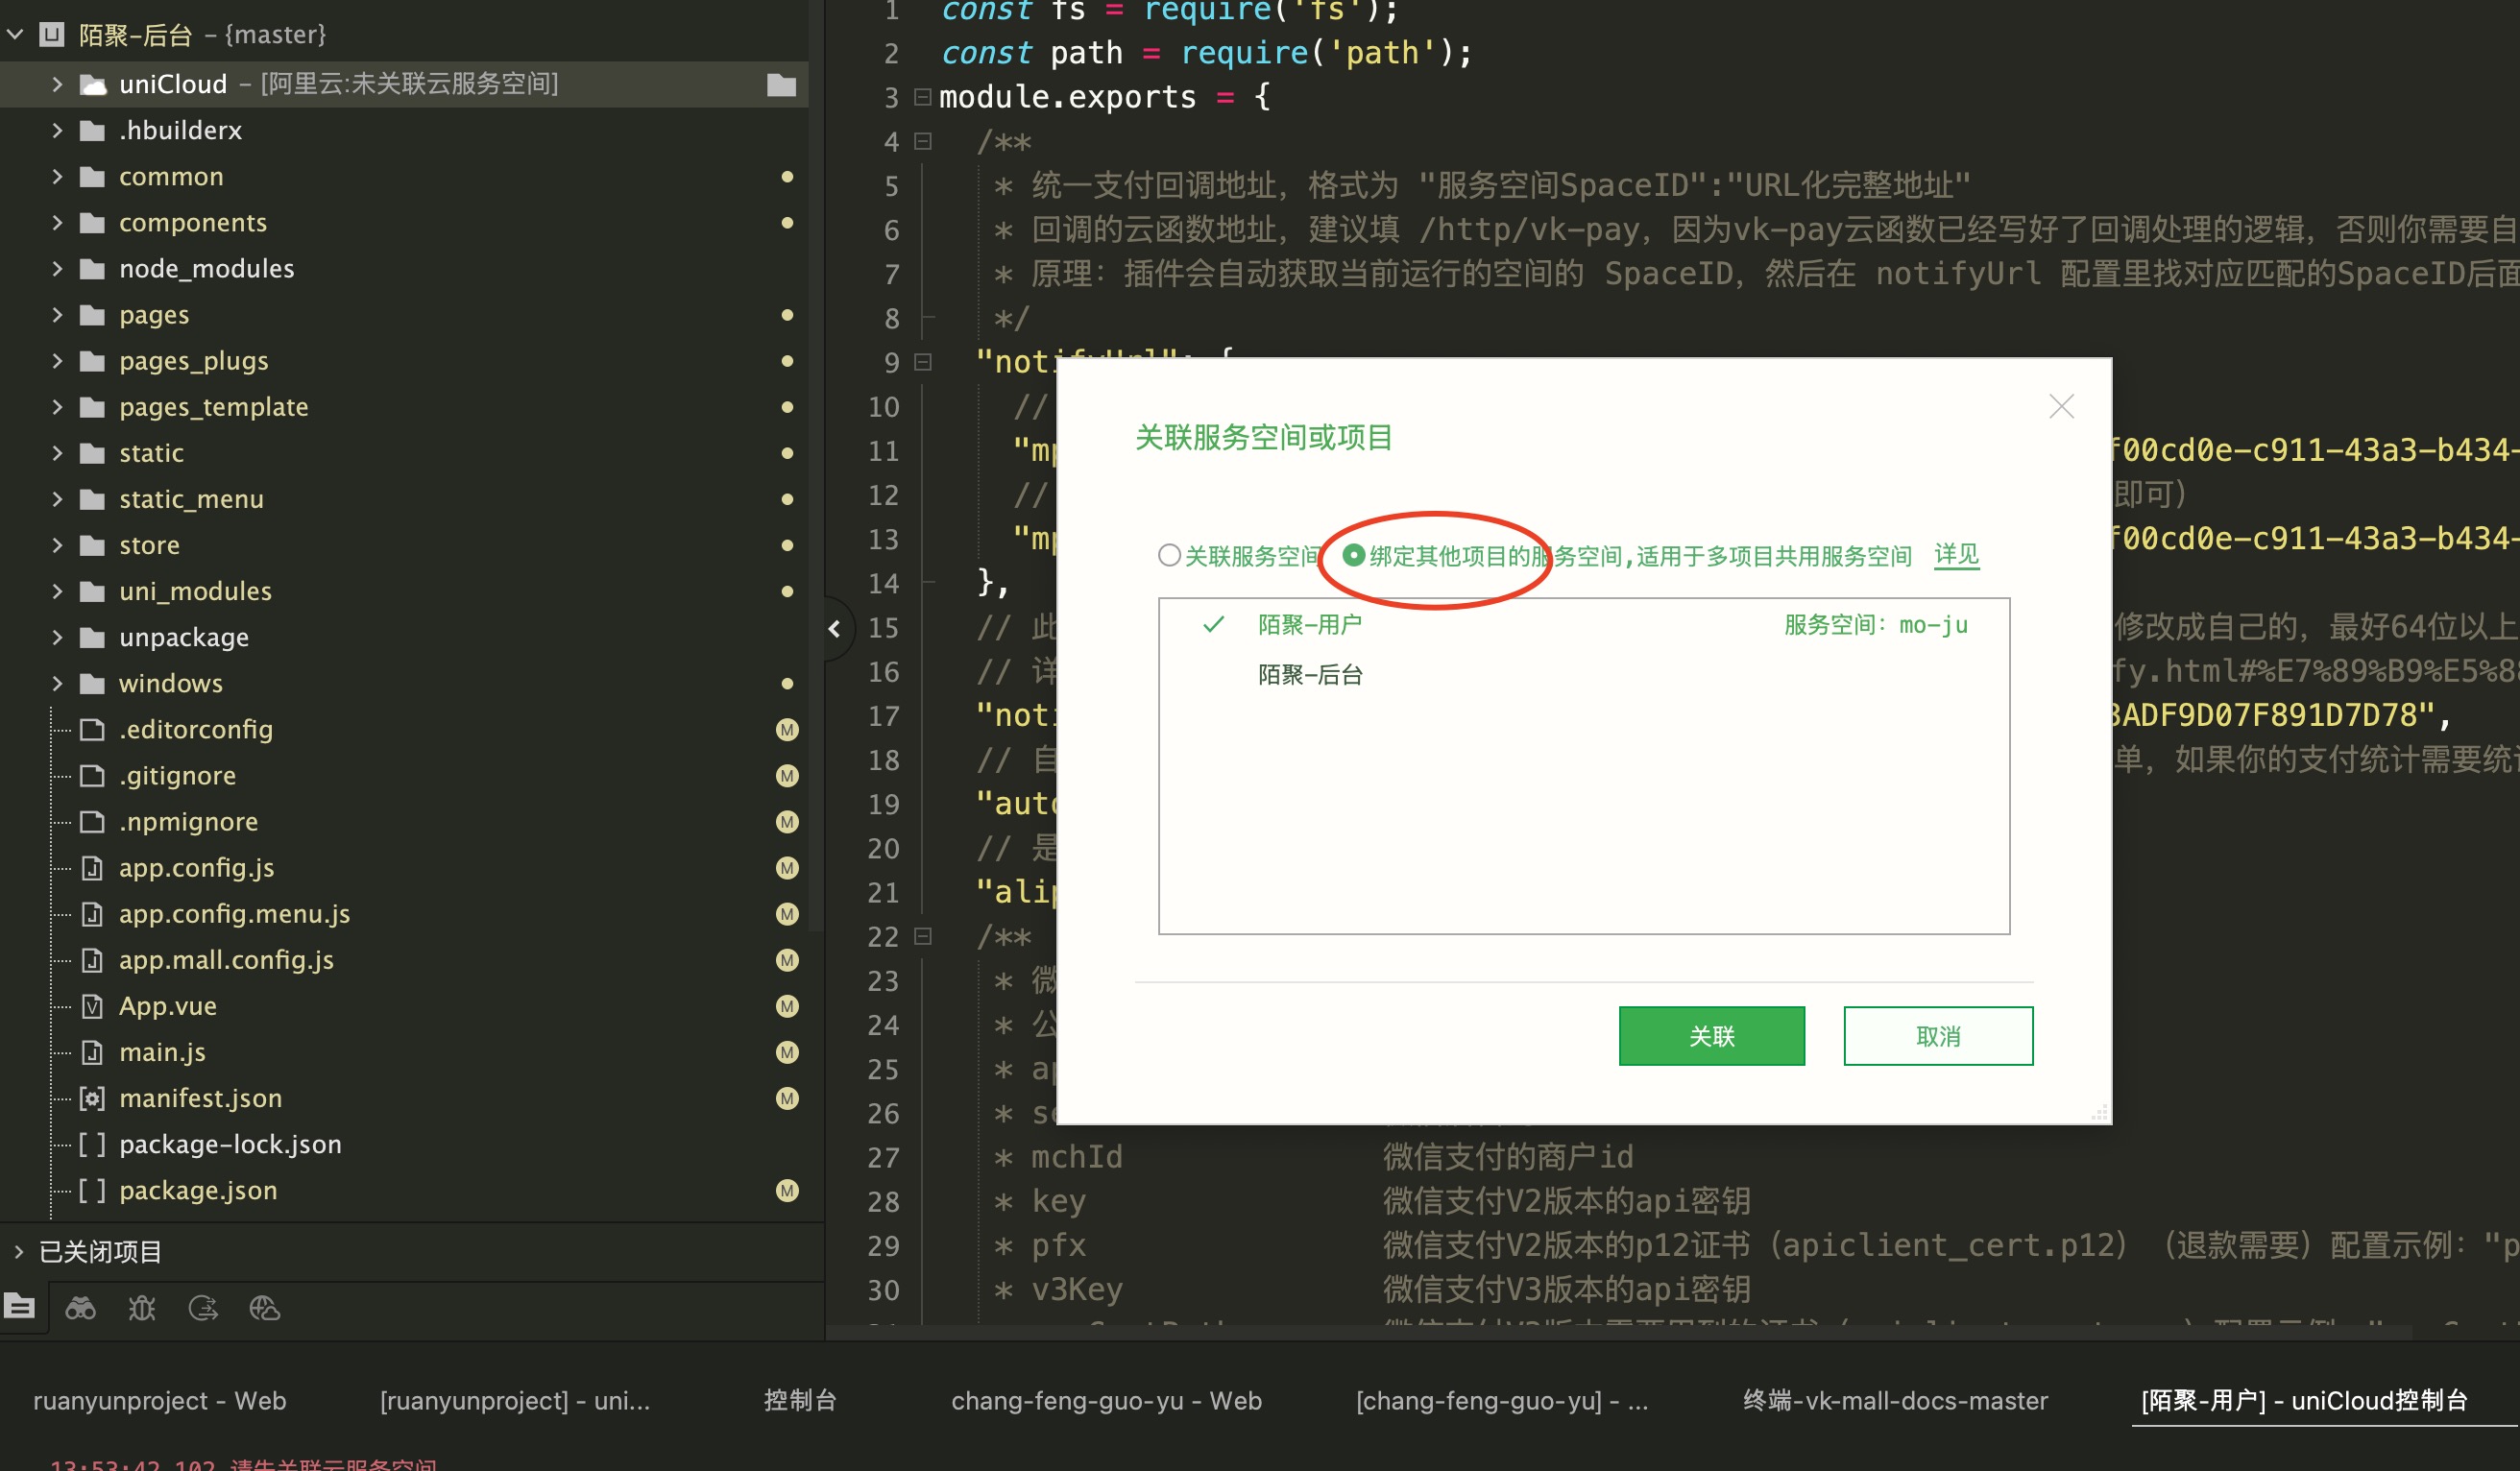The height and width of the screenshot is (1471, 2520).
Task: Select 绑定其他项目的服务空间 radio option
Action: (x=1353, y=555)
